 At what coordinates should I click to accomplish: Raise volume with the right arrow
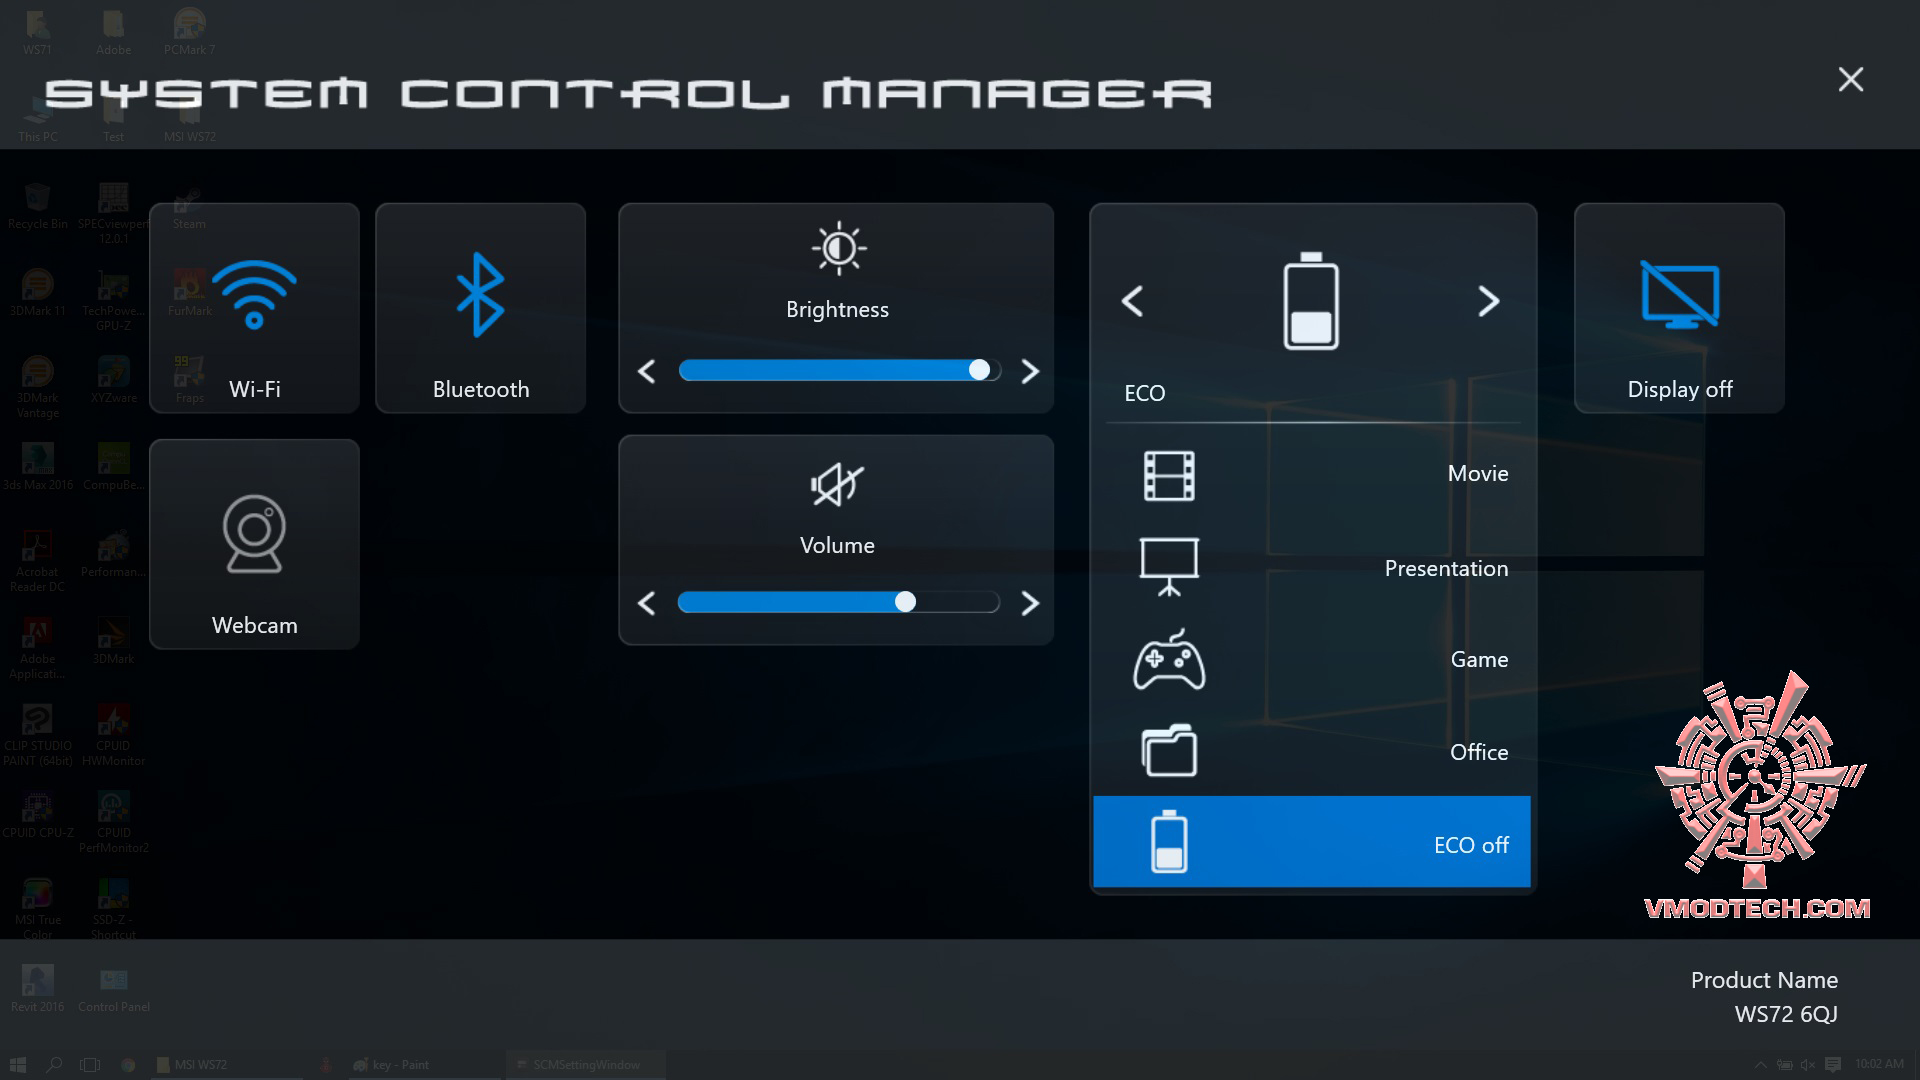(x=1030, y=603)
